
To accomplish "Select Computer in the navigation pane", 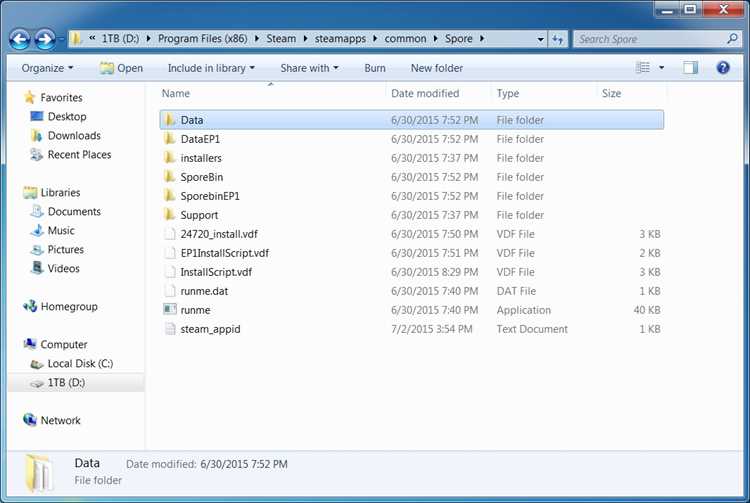I will (64, 344).
